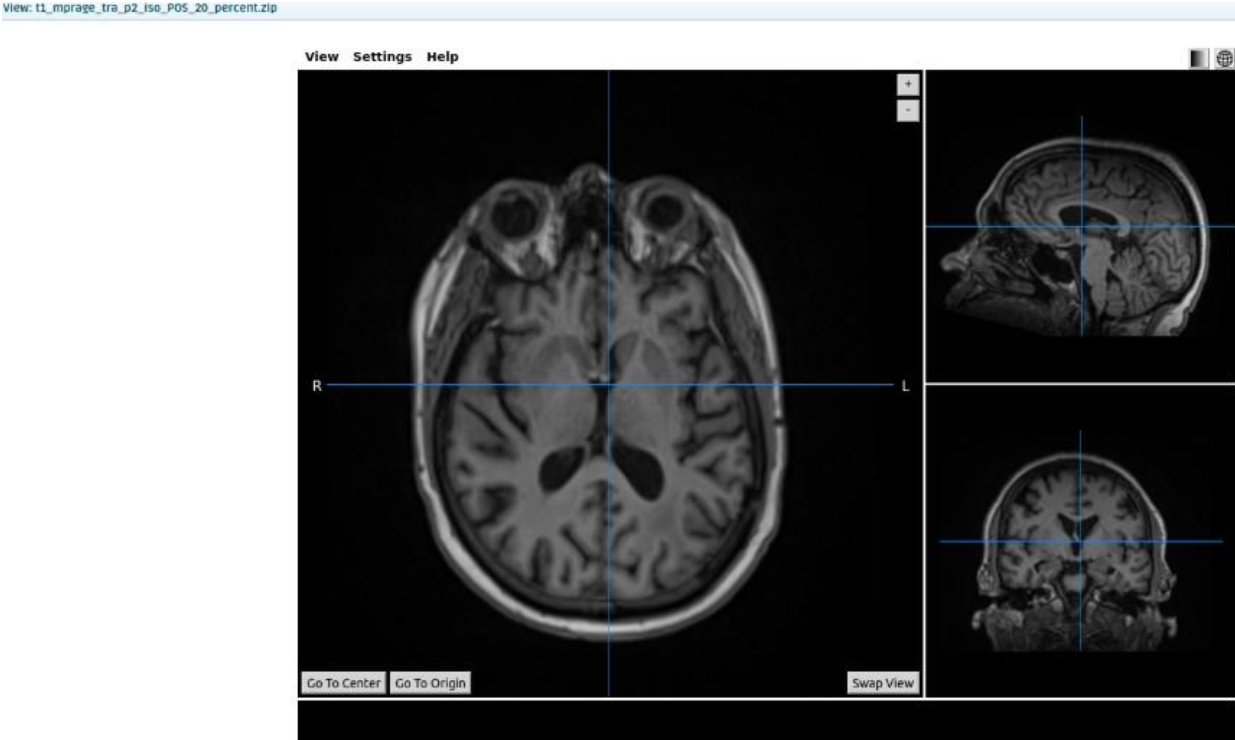Click the eyeball on the L-labeled side
Screen dimensions: 1235x740
tap(664, 211)
